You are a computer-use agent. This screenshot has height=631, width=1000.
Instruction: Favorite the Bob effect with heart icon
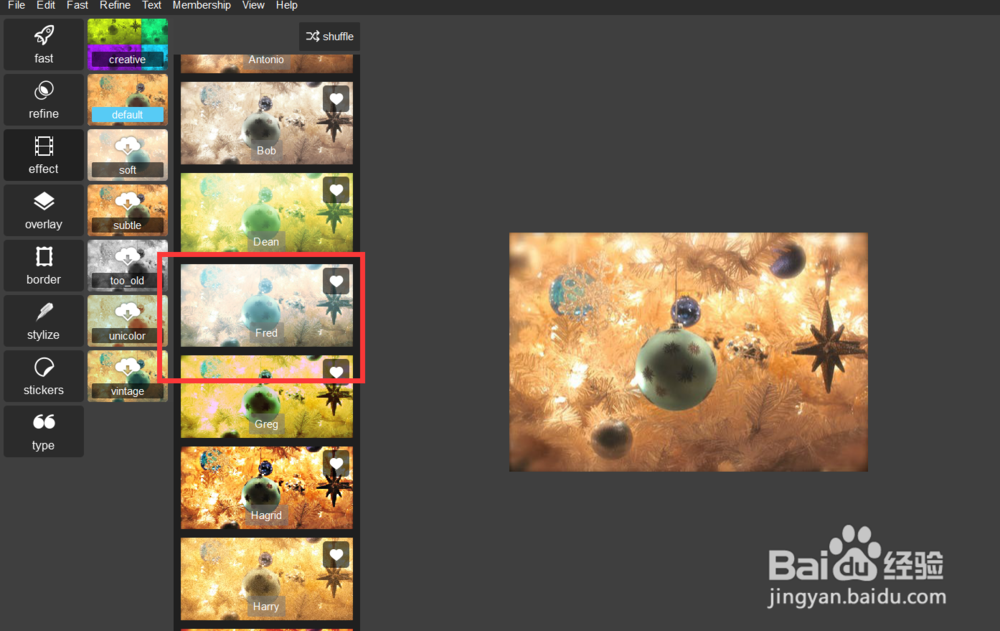pos(336,99)
